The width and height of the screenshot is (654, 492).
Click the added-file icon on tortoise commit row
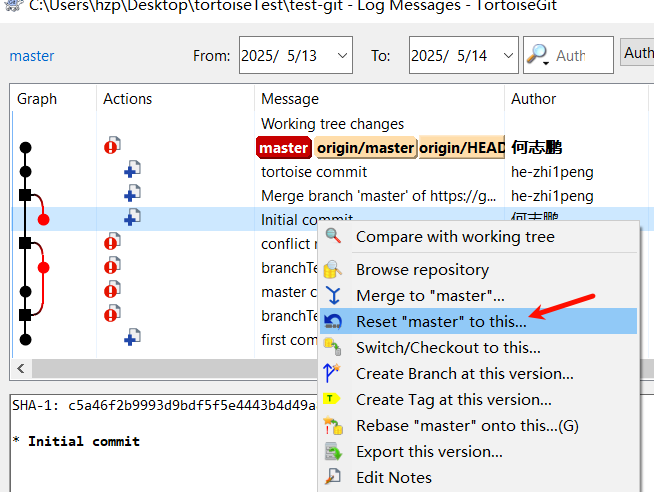coord(133,169)
